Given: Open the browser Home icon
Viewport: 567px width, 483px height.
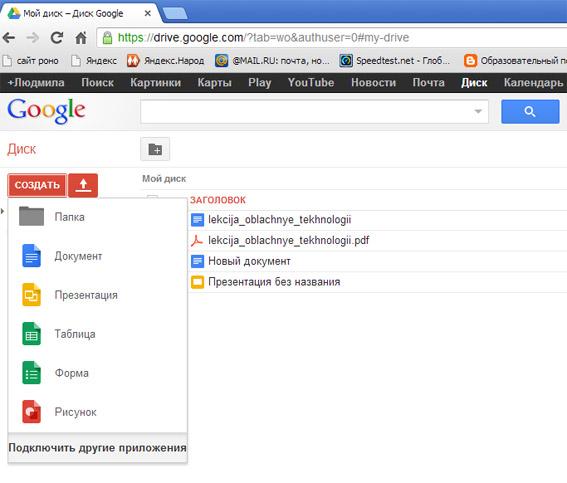Looking at the screenshot, I should pyautogui.click(x=81, y=38).
